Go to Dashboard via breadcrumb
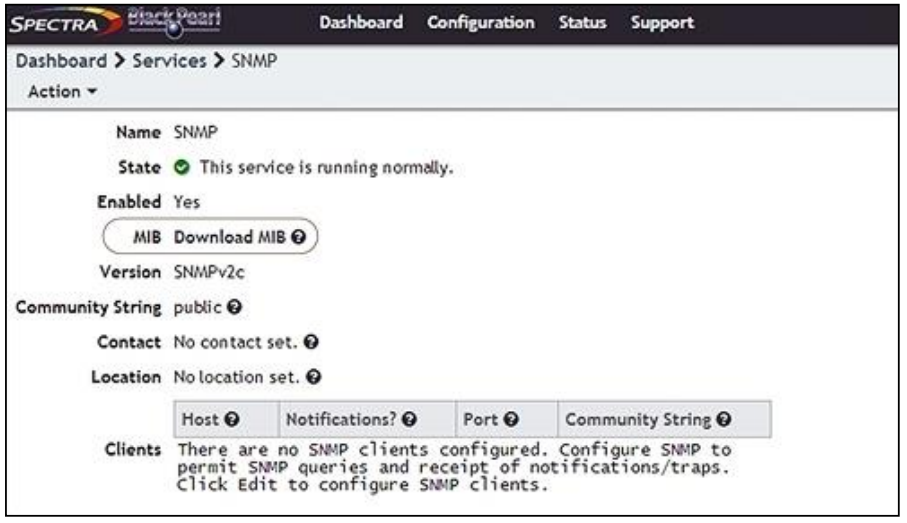Screen dimensions: 907x523 (x=61, y=61)
